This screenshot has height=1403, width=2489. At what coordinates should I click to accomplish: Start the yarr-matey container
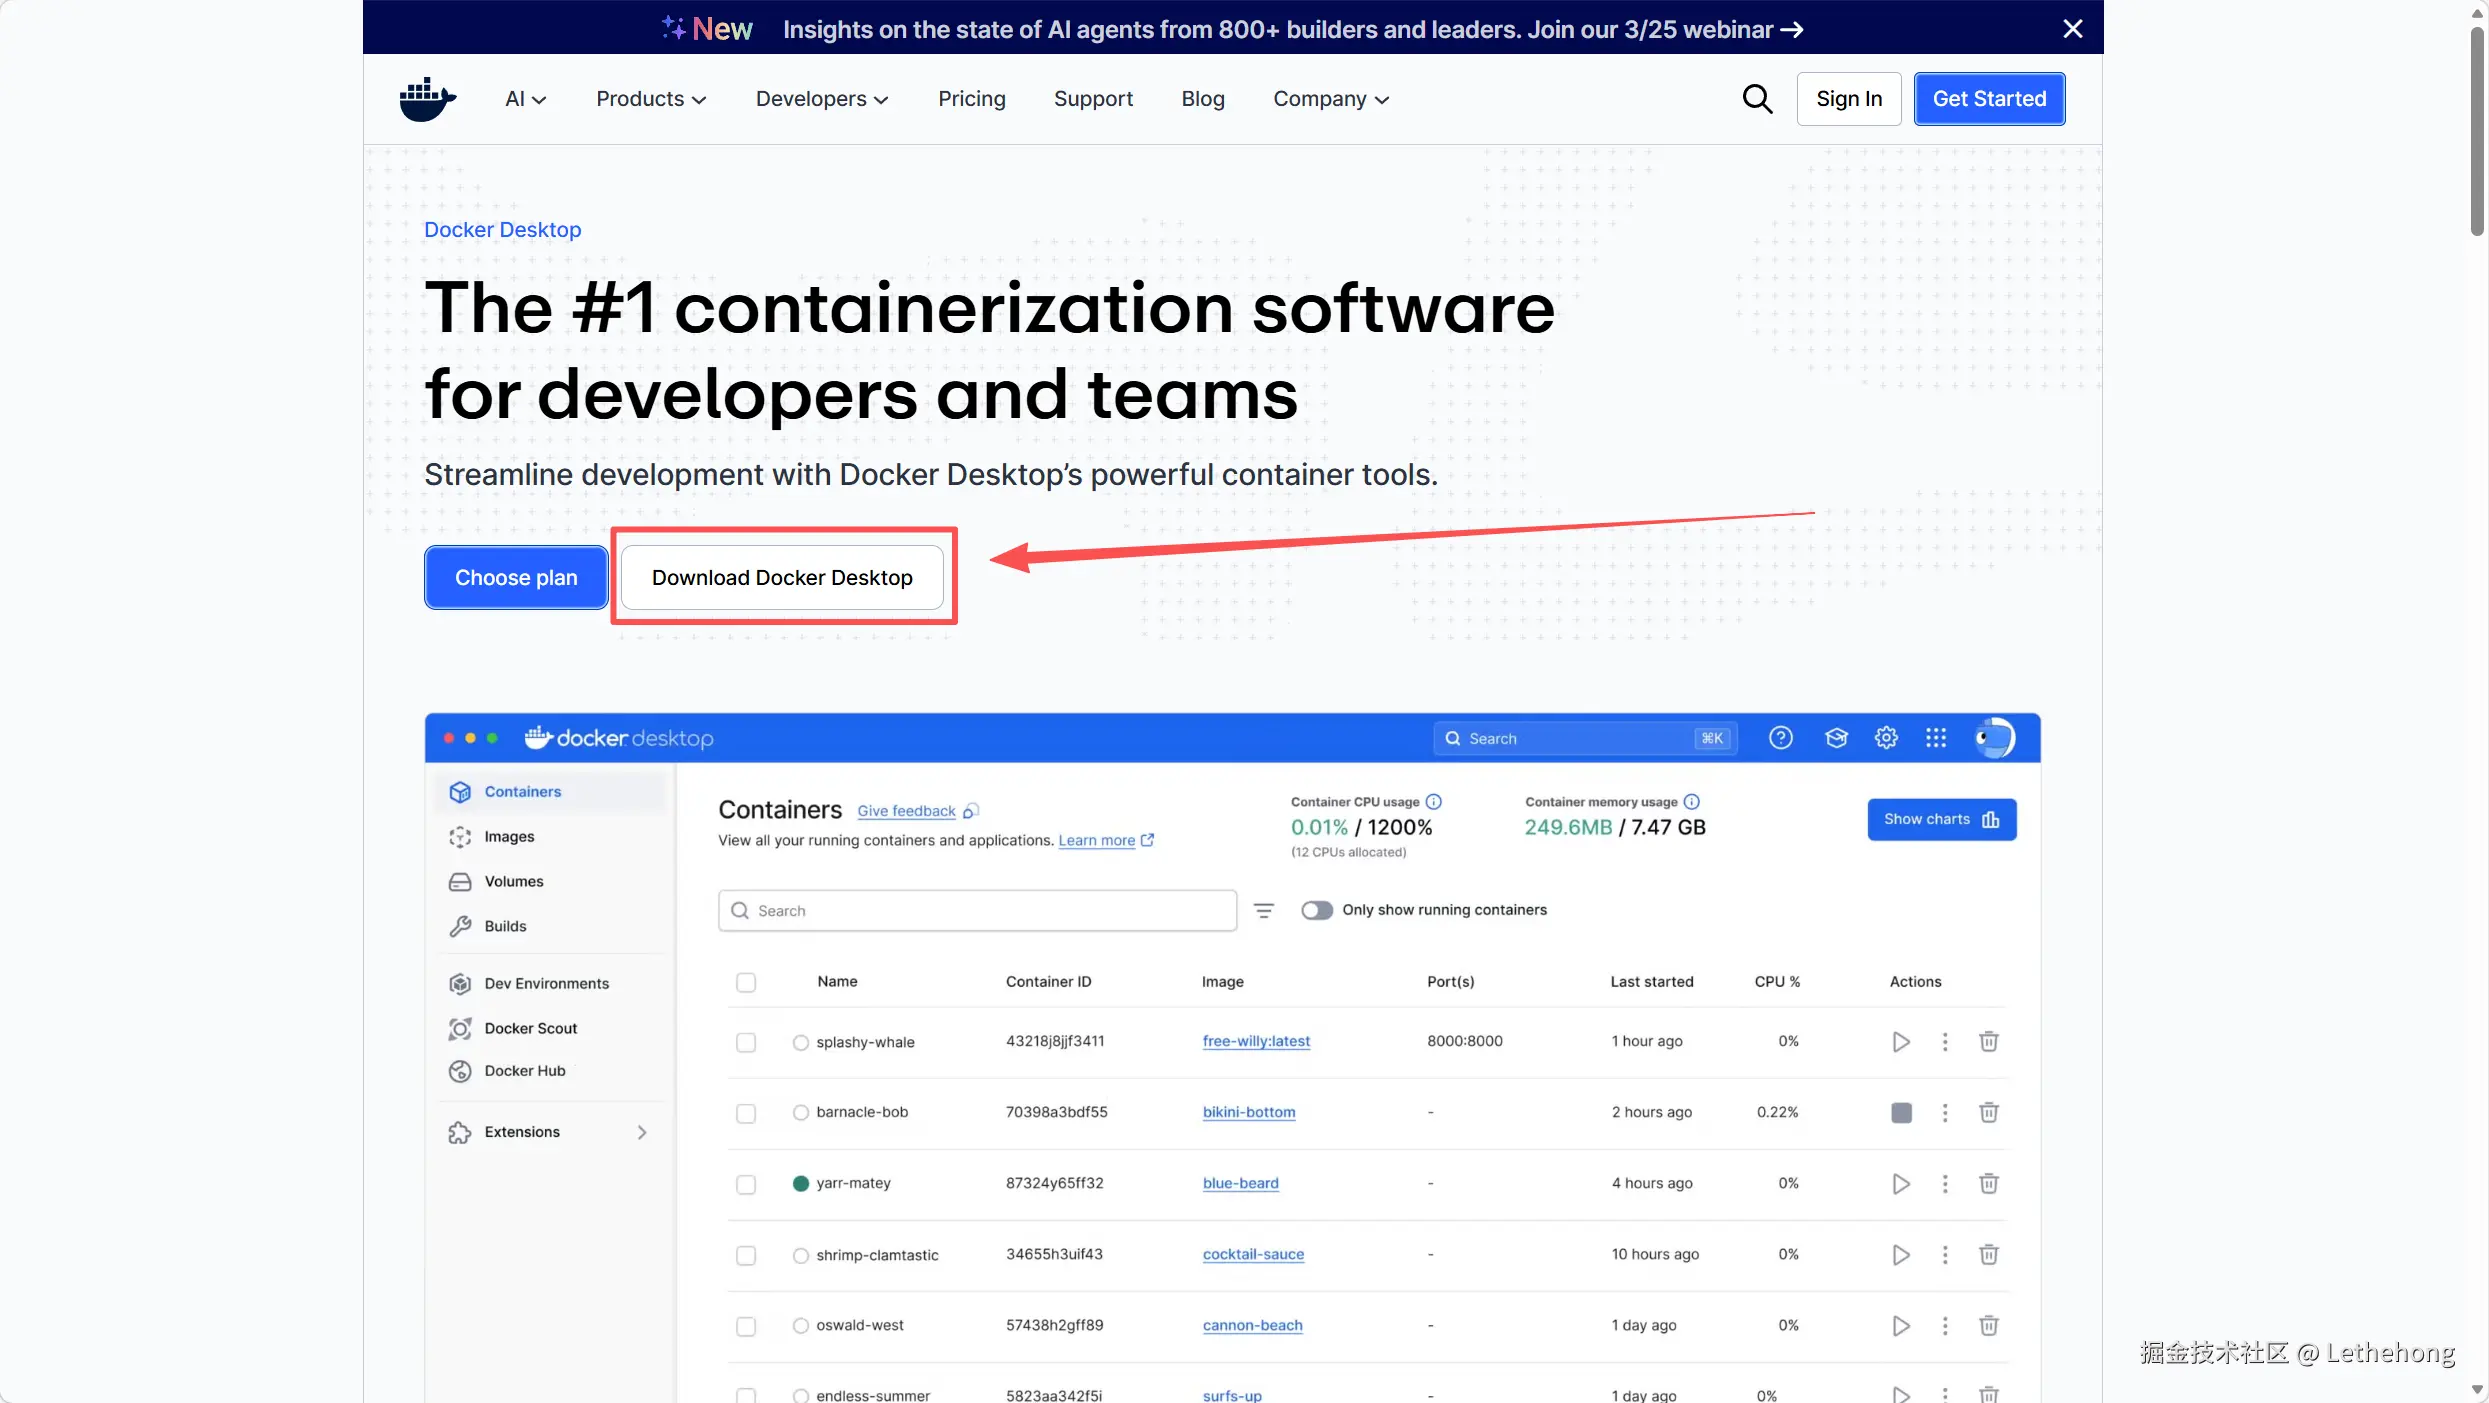coord(1900,1184)
